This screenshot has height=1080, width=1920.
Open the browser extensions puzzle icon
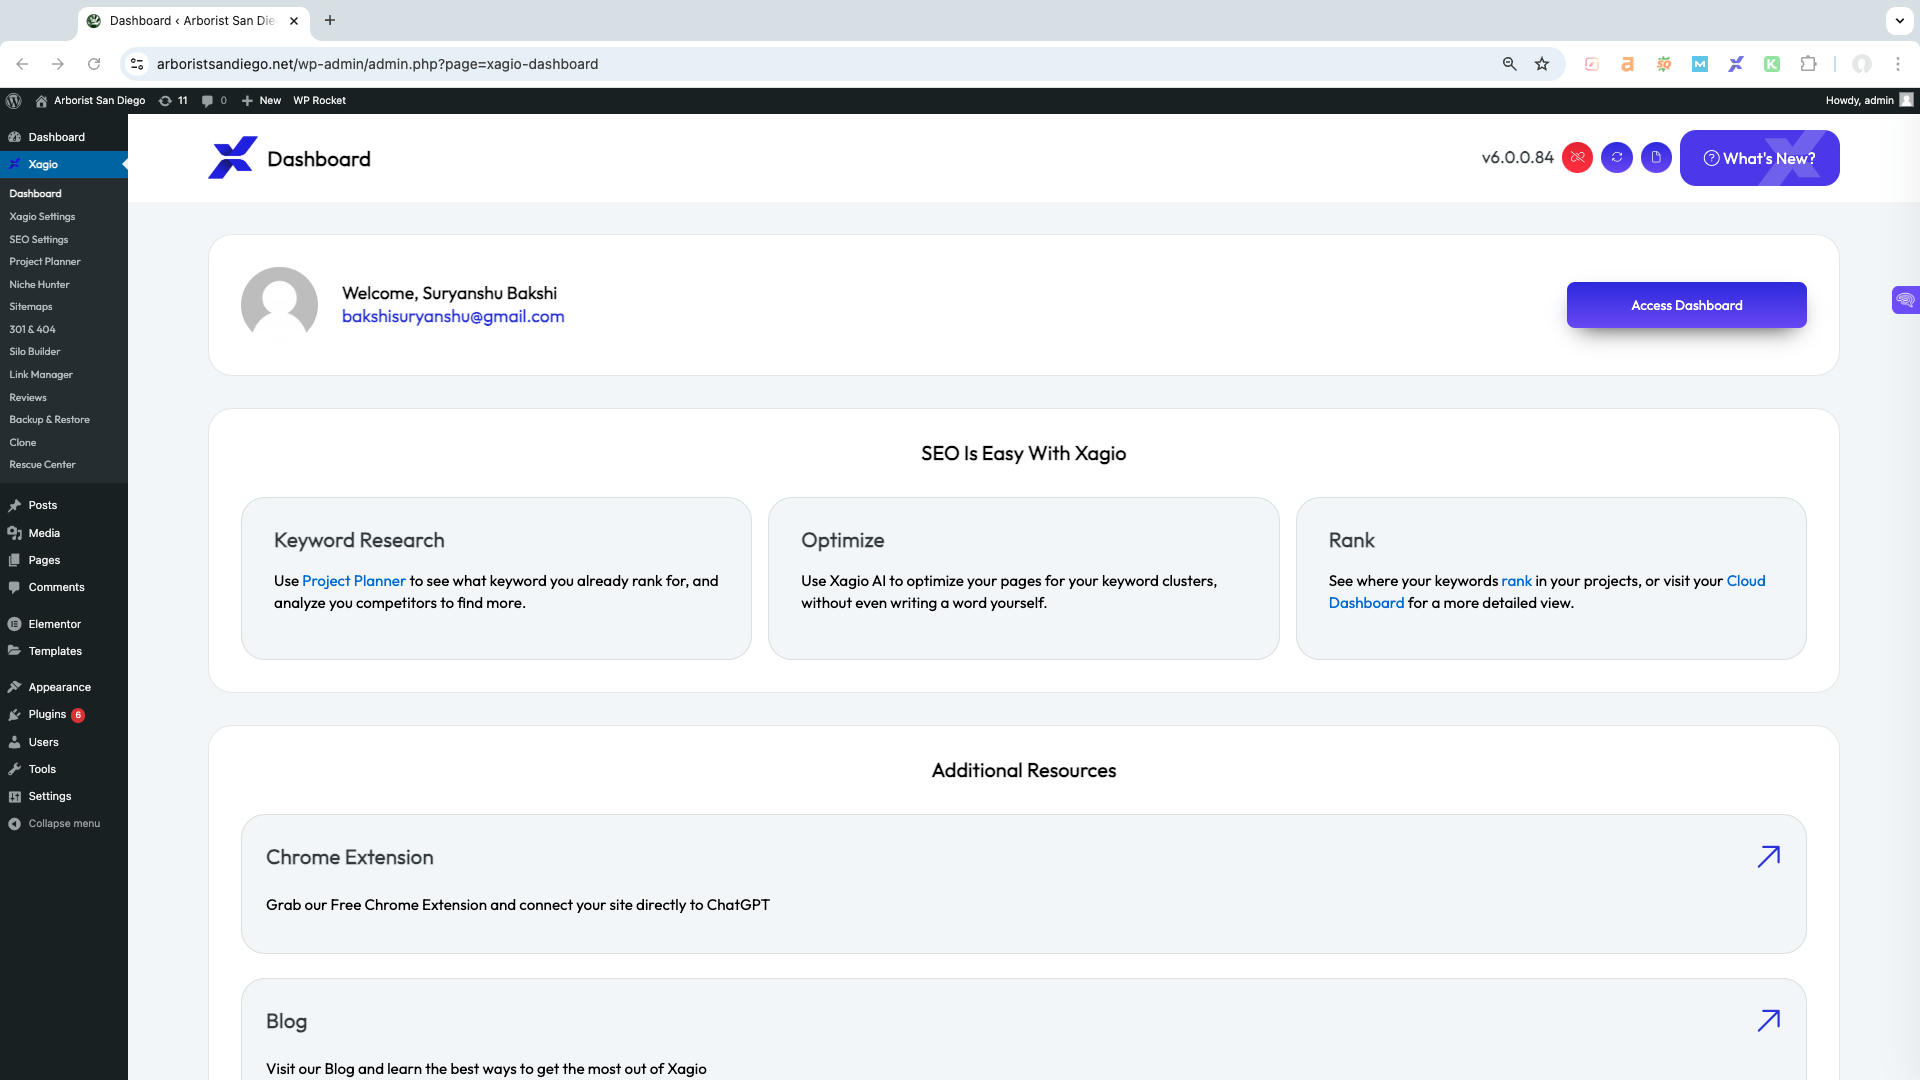tap(1808, 64)
